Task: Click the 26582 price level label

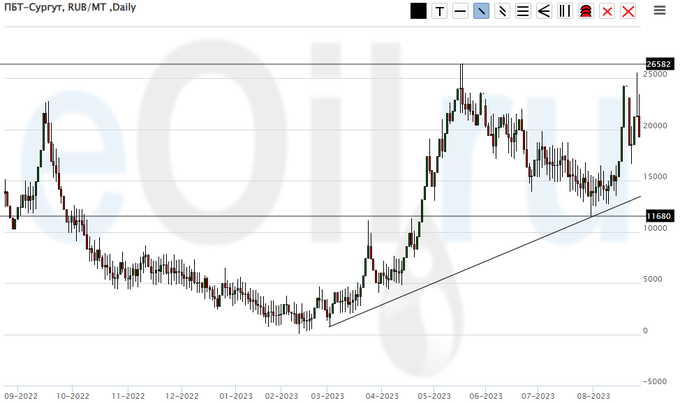Action: tap(657, 64)
